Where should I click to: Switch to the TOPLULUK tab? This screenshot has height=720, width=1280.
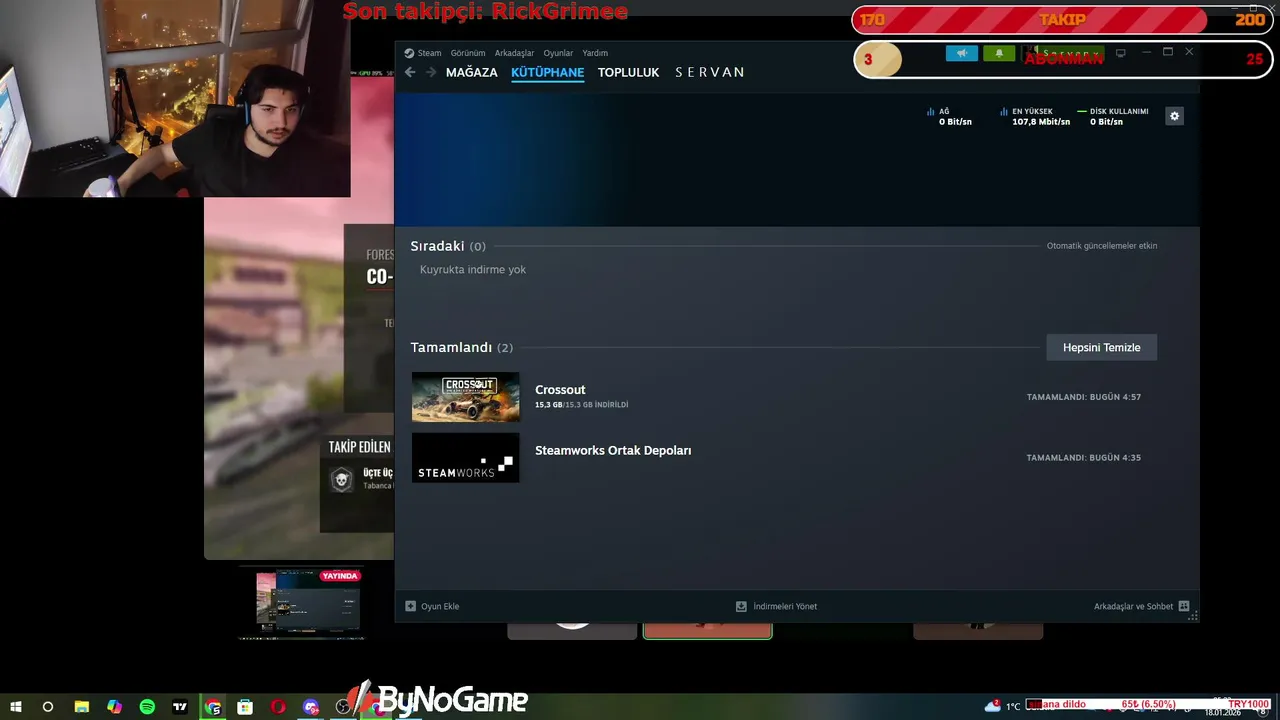(628, 72)
